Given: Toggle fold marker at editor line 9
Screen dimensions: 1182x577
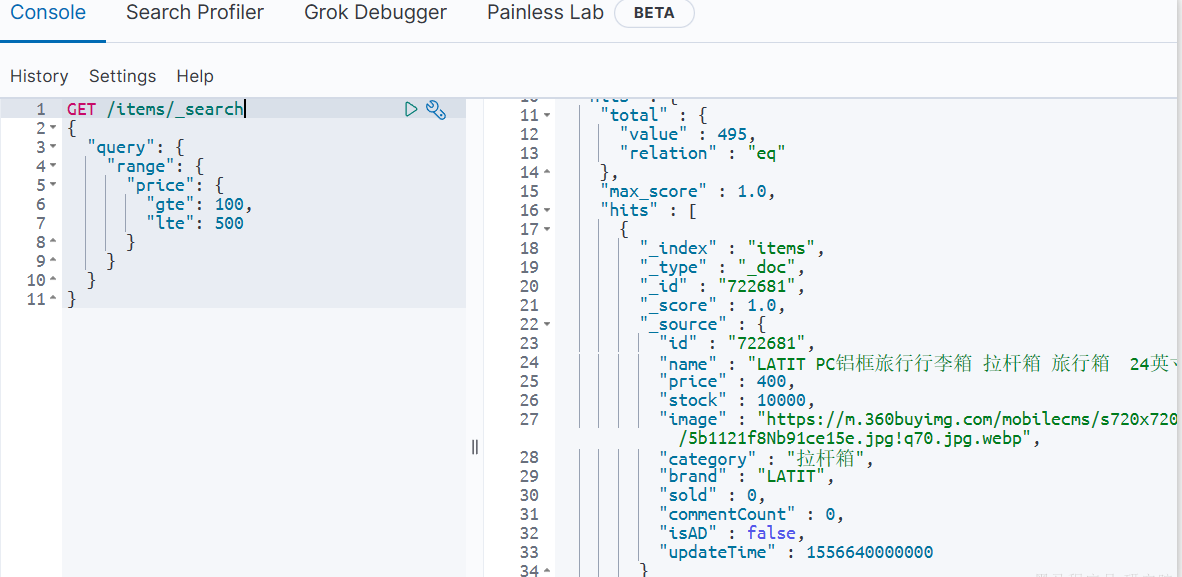Looking at the screenshot, I should point(54,261).
